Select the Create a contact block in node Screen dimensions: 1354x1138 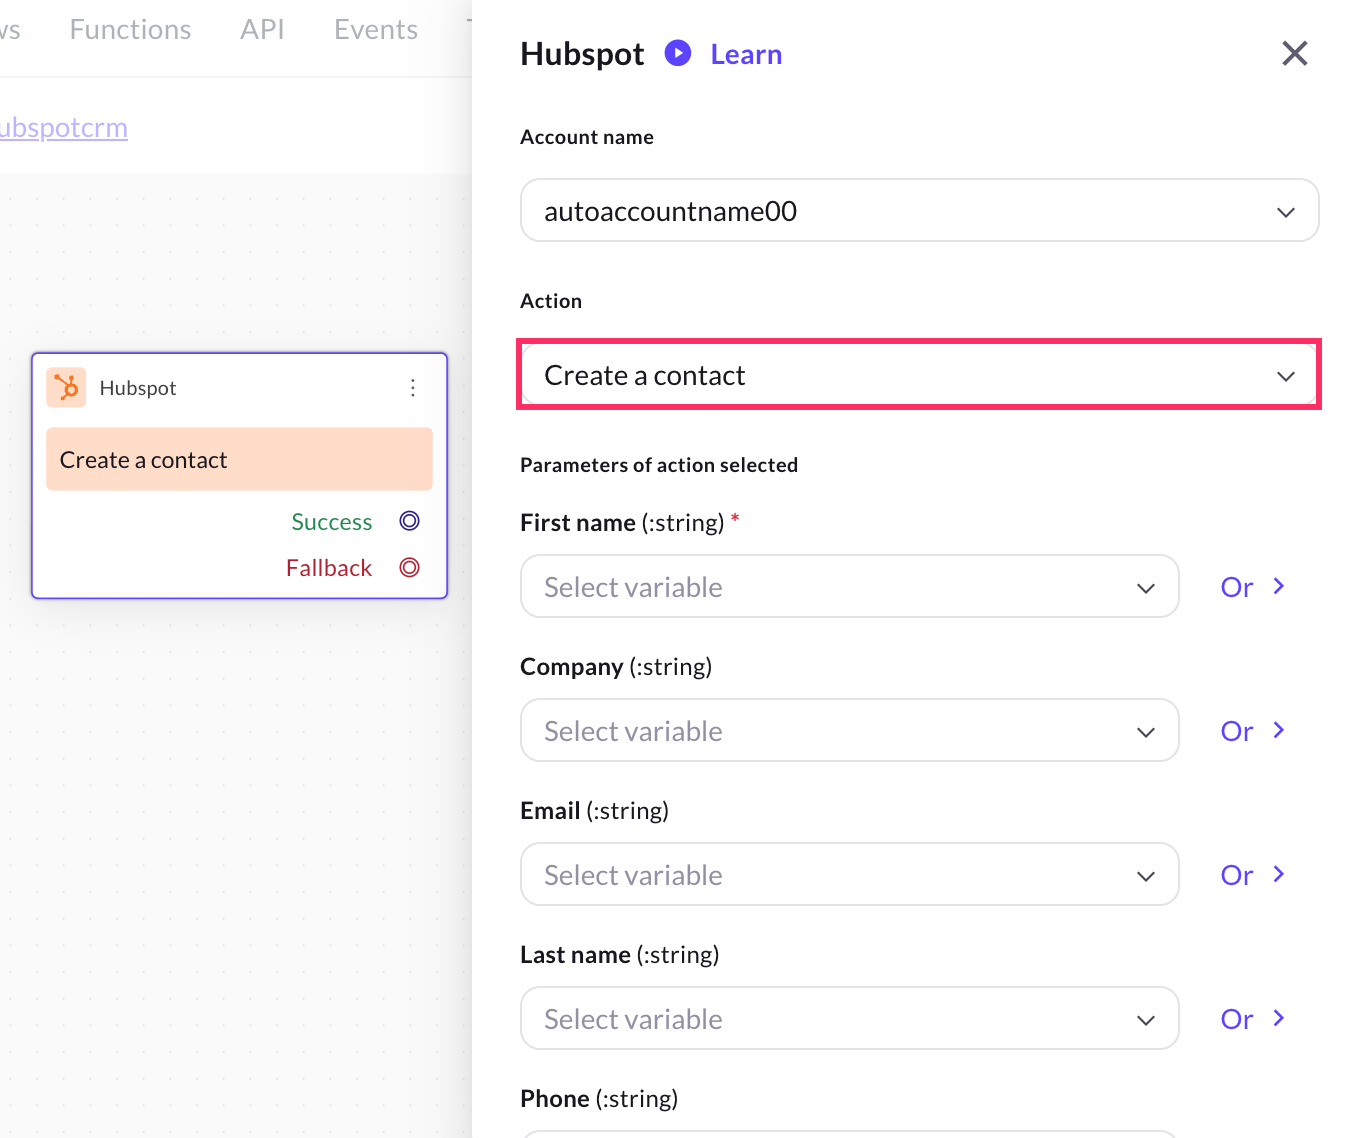(239, 460)
